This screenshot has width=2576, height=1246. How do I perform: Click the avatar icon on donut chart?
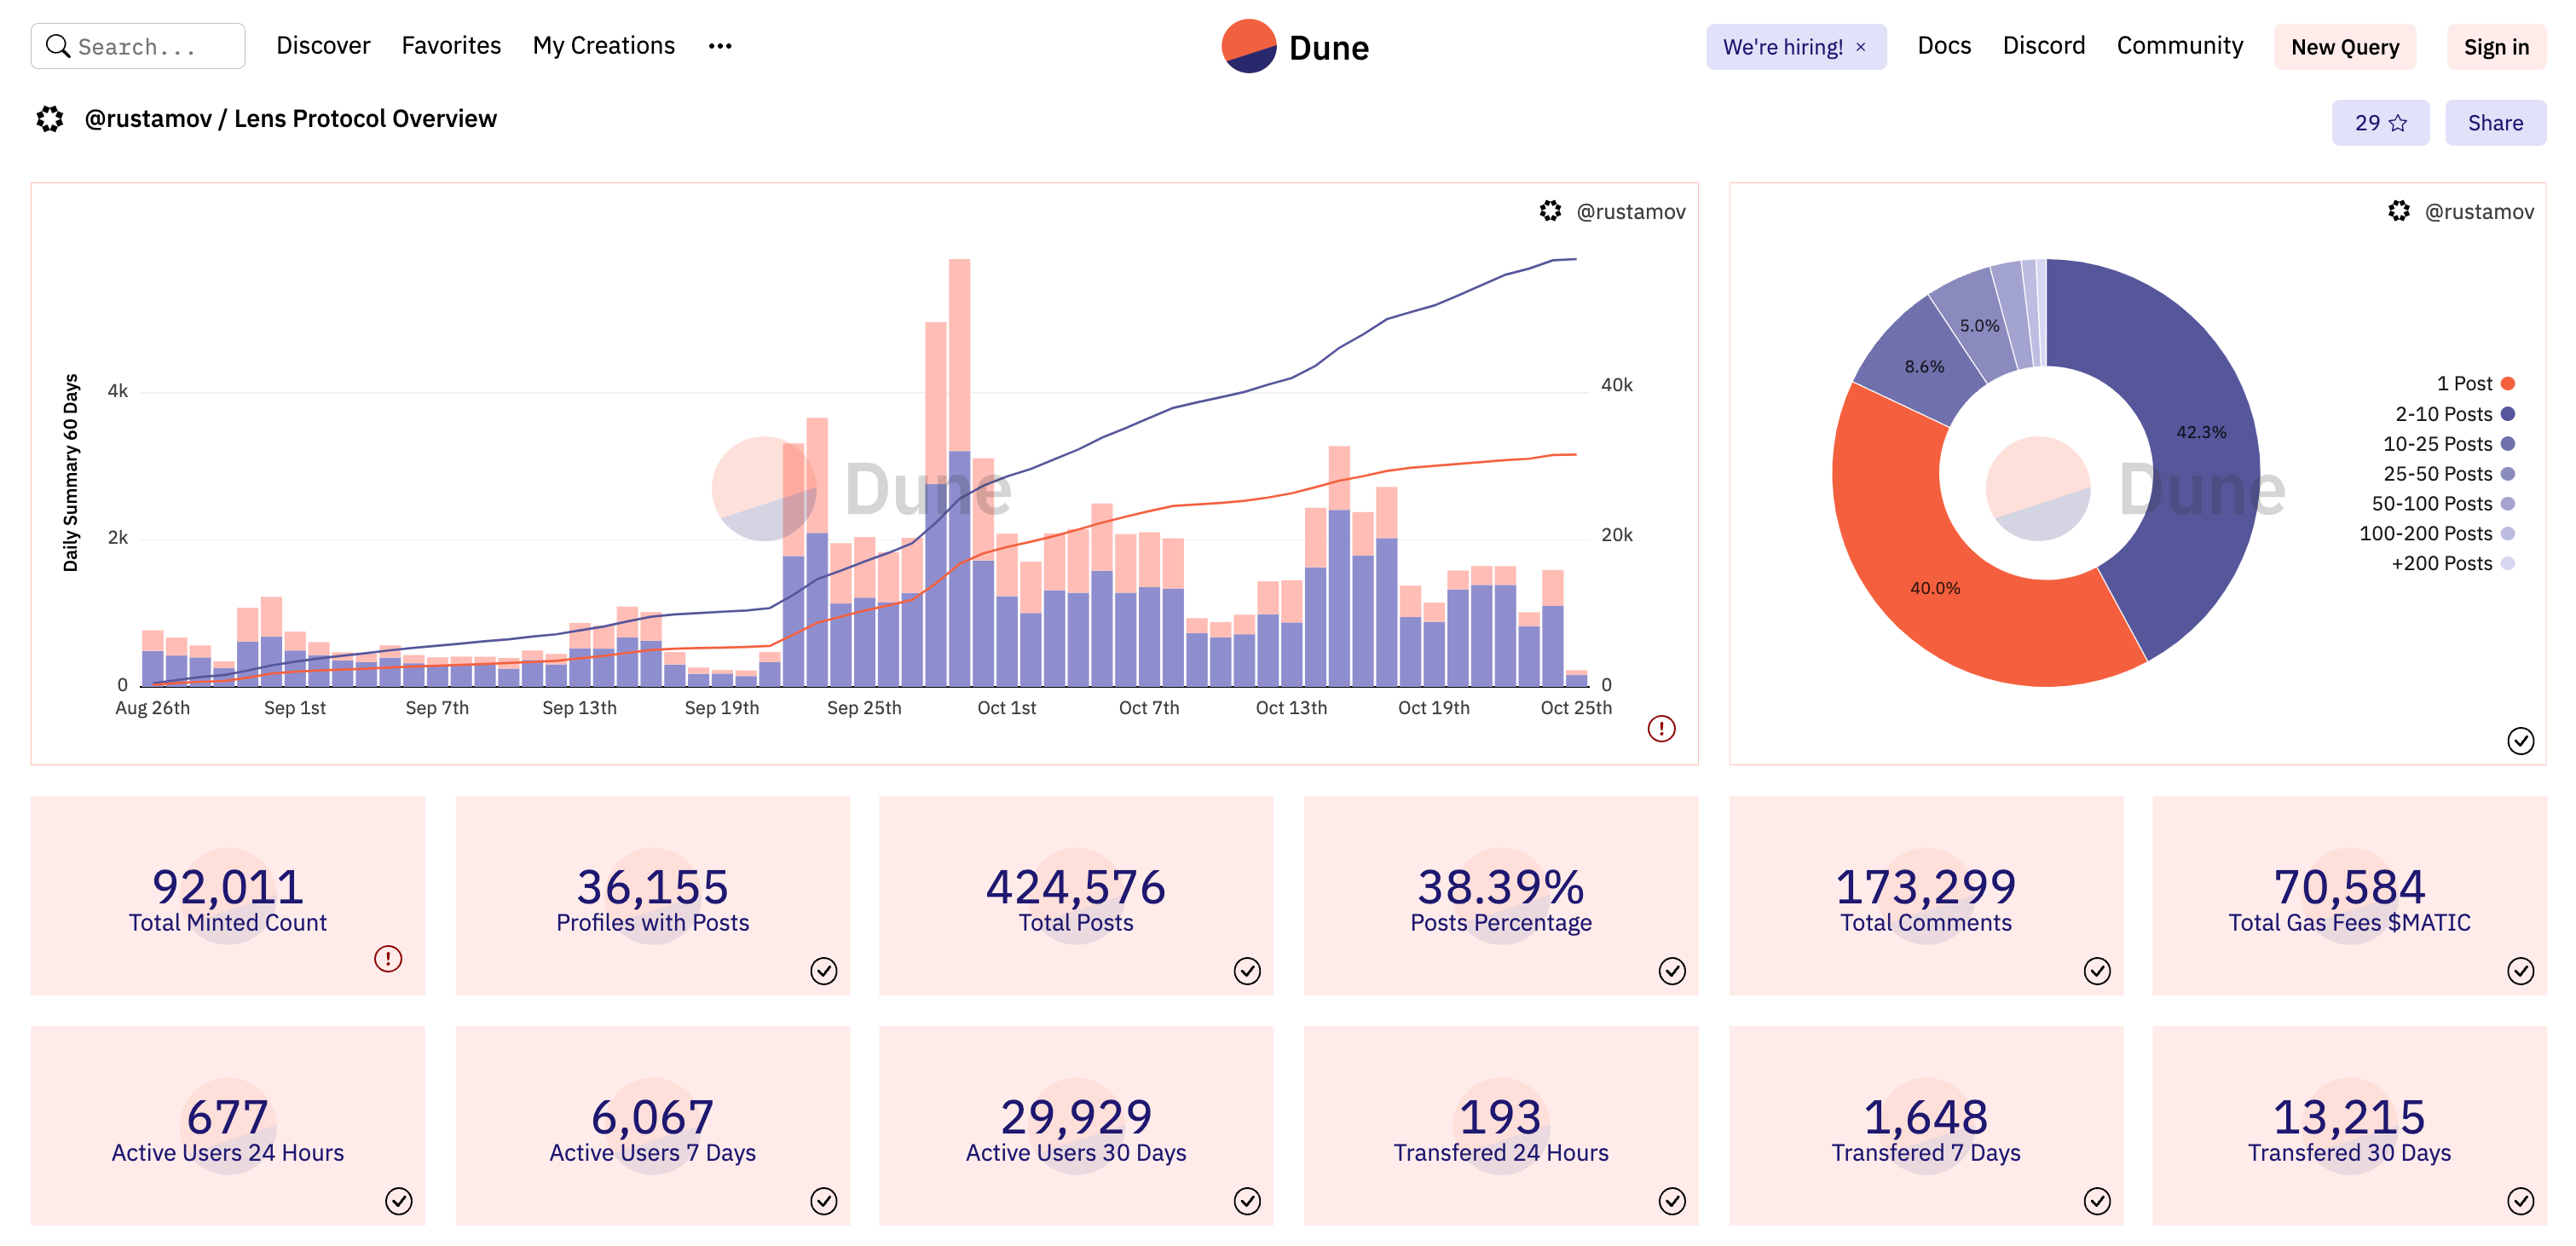(2399, 211)
